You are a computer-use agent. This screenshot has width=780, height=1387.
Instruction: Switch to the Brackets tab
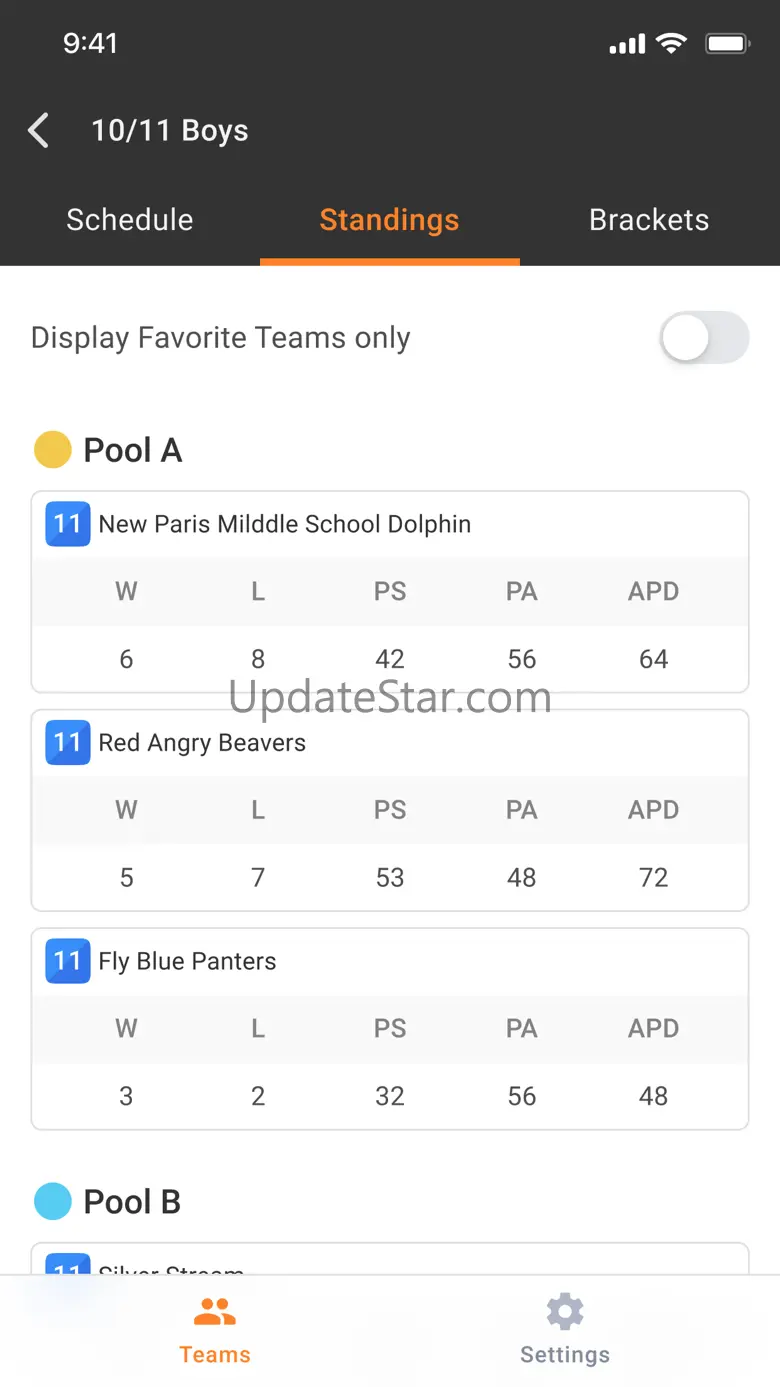pyautogui.click(x=649, y=220)
